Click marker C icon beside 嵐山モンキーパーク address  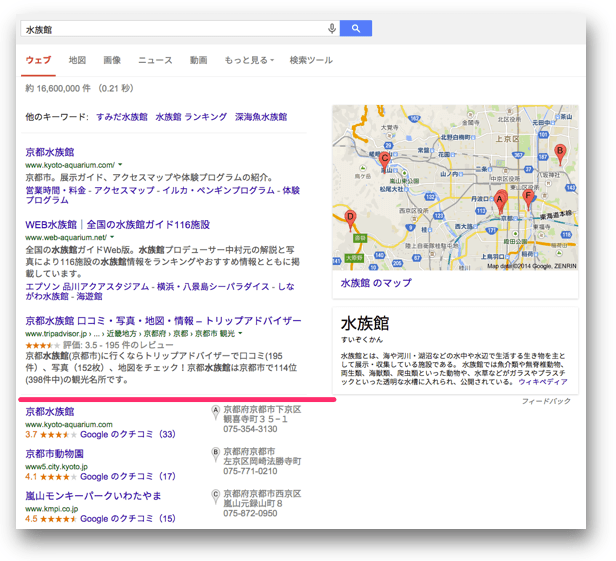click(215, 496)
